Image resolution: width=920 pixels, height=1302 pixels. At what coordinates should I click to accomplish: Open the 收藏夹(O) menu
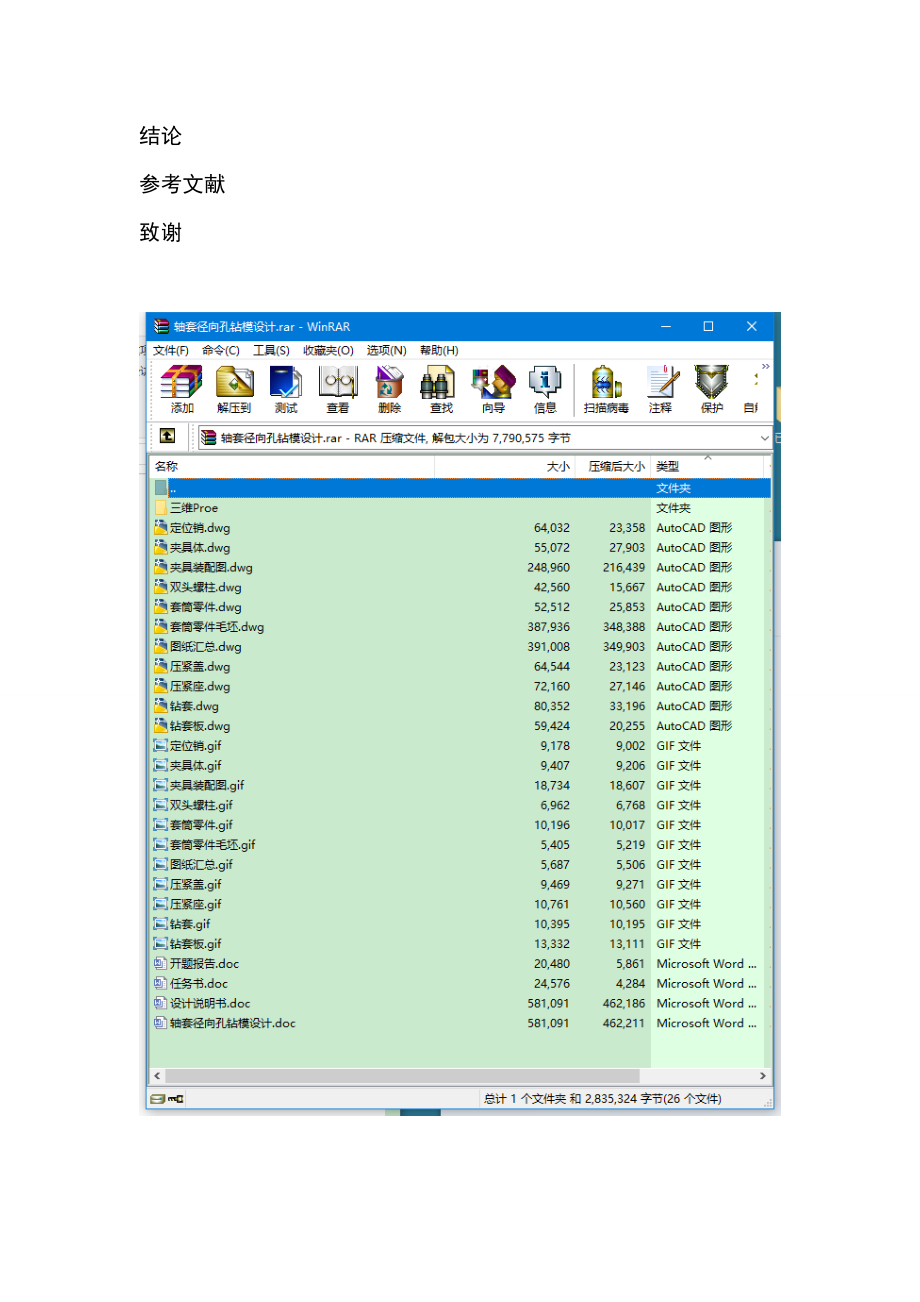[329, 350]
